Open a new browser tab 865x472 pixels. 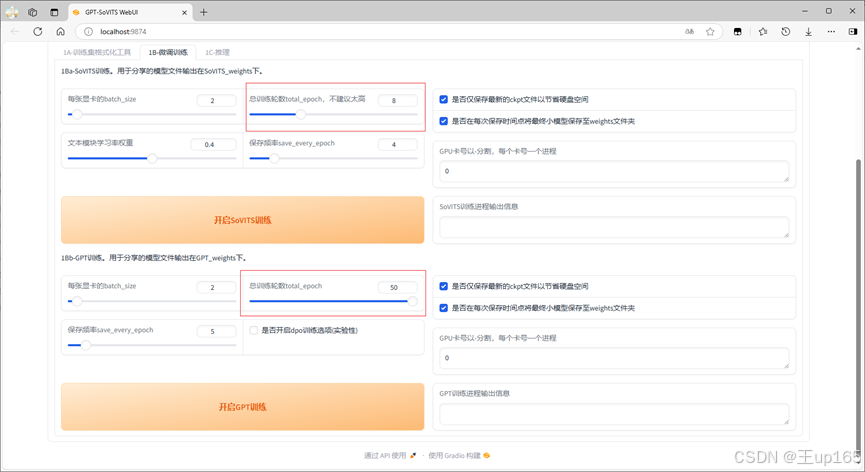(204, 12)
